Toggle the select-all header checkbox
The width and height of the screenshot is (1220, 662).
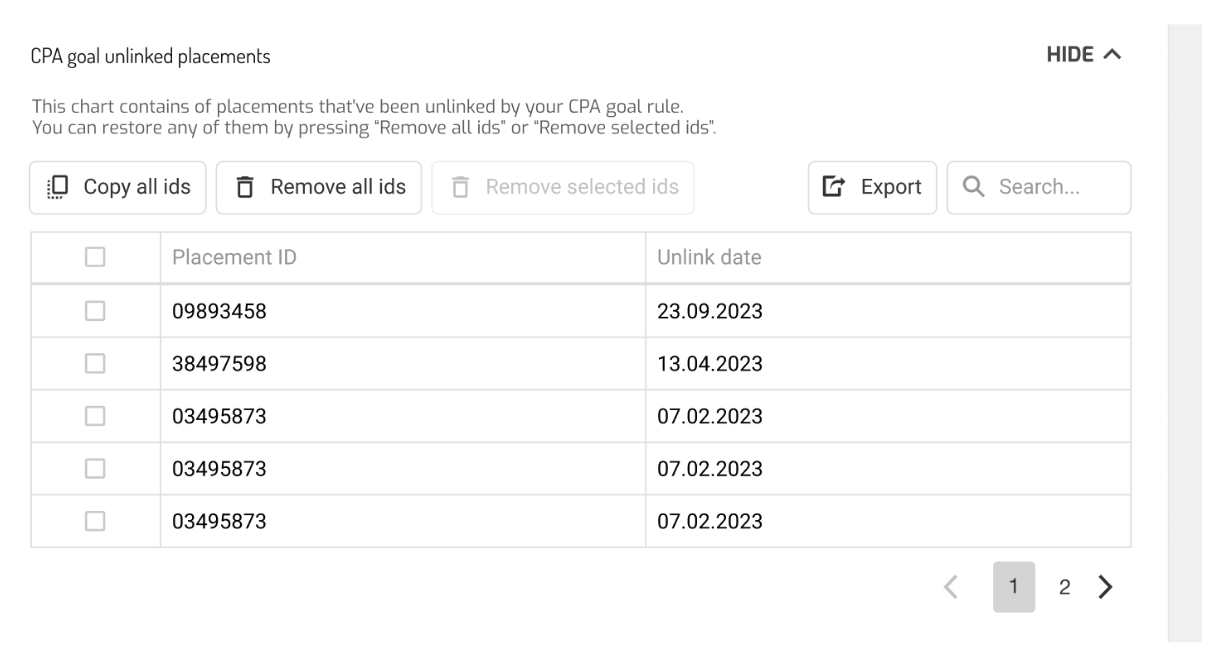[x=95, y=258]
